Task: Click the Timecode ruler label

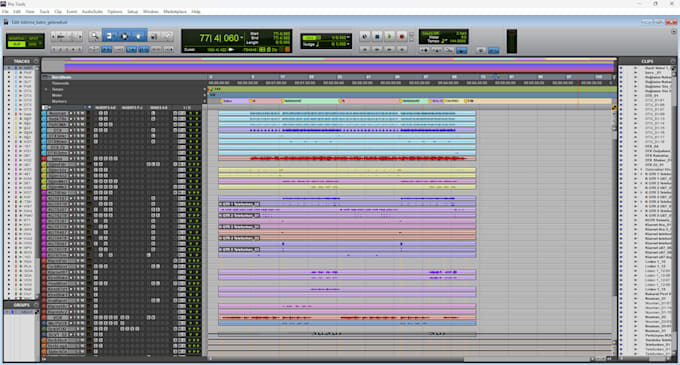Action: (60, 83)
